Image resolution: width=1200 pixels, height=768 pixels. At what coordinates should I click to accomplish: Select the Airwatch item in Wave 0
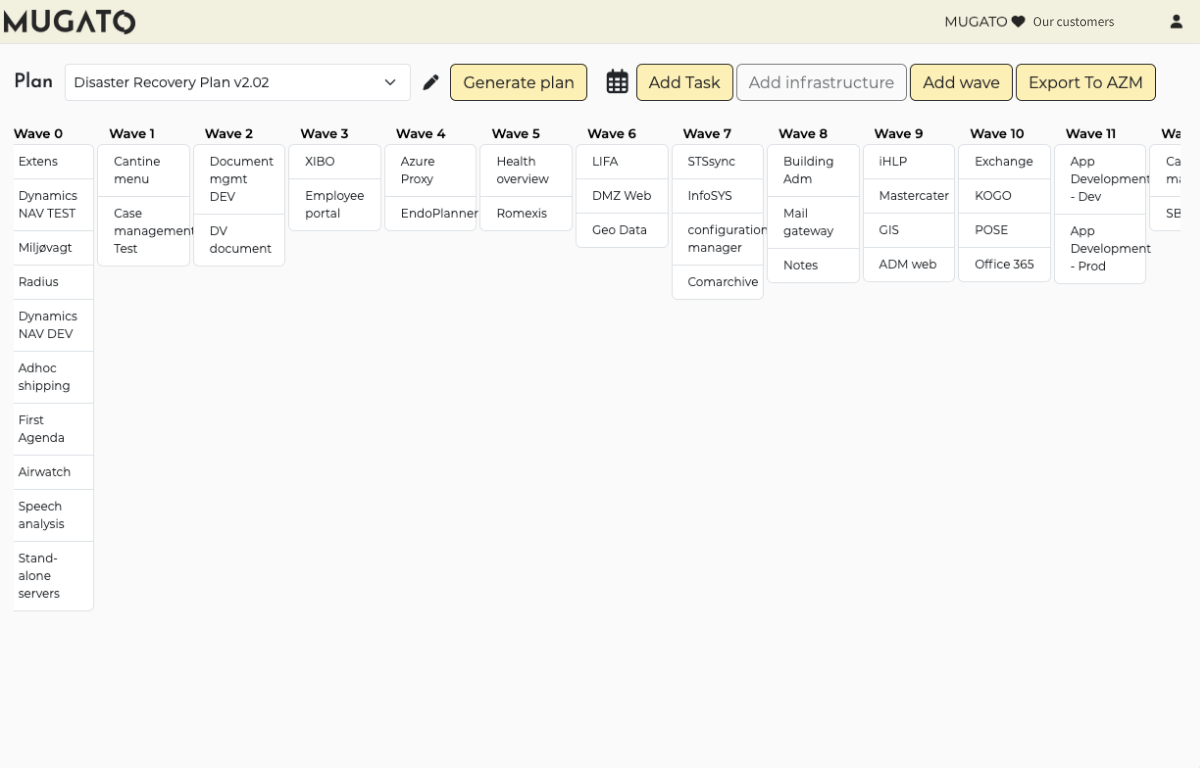tap(54, 472)
